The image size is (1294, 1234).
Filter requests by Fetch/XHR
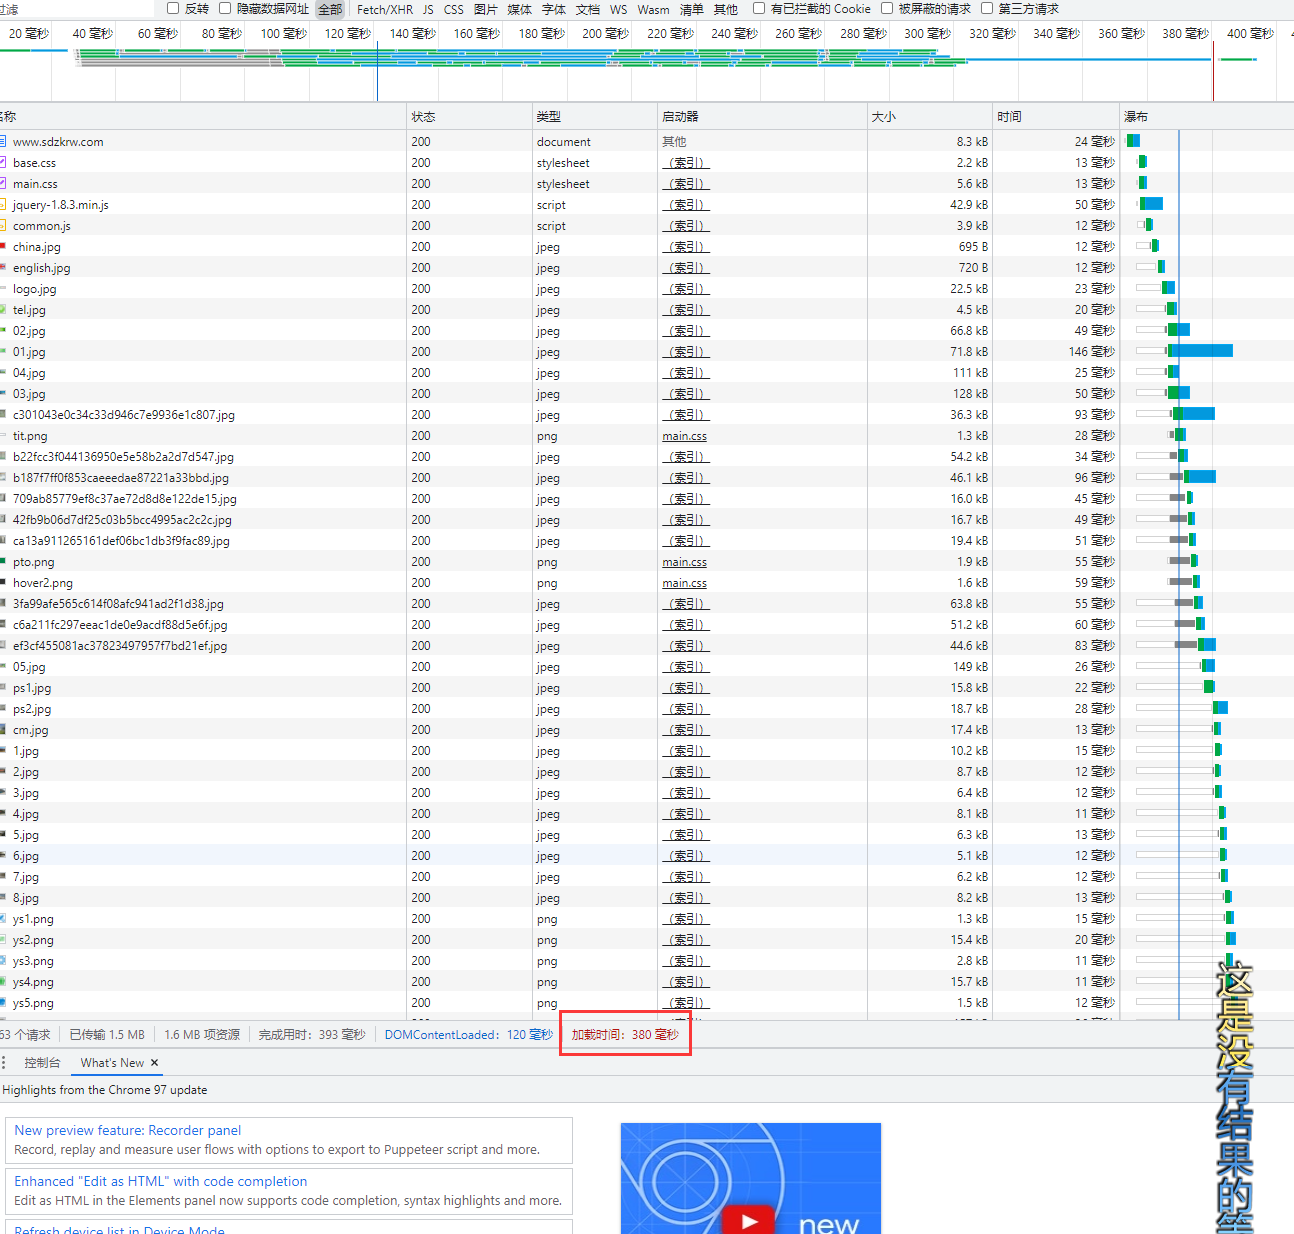385,9
